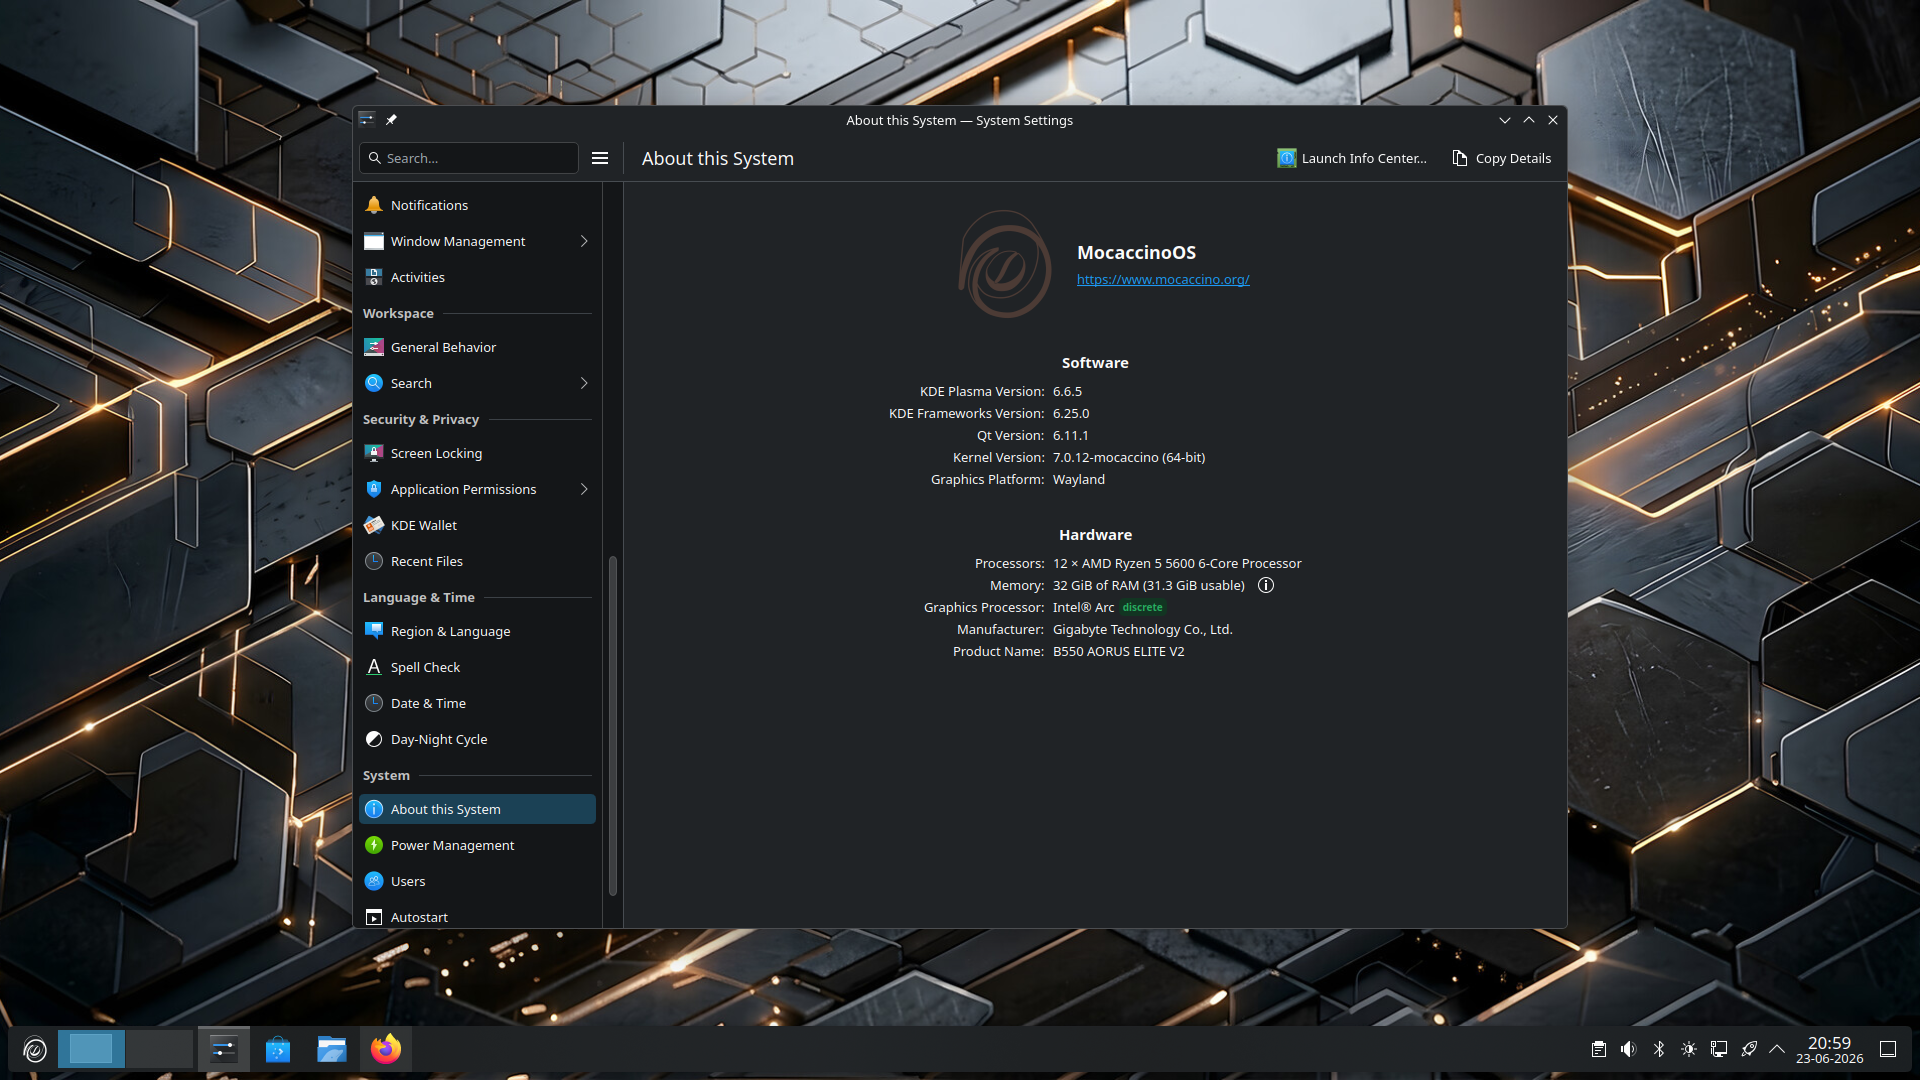Click the pin window icon in titlebar
Screen dimensions: 1920x1080
[391, 120]
